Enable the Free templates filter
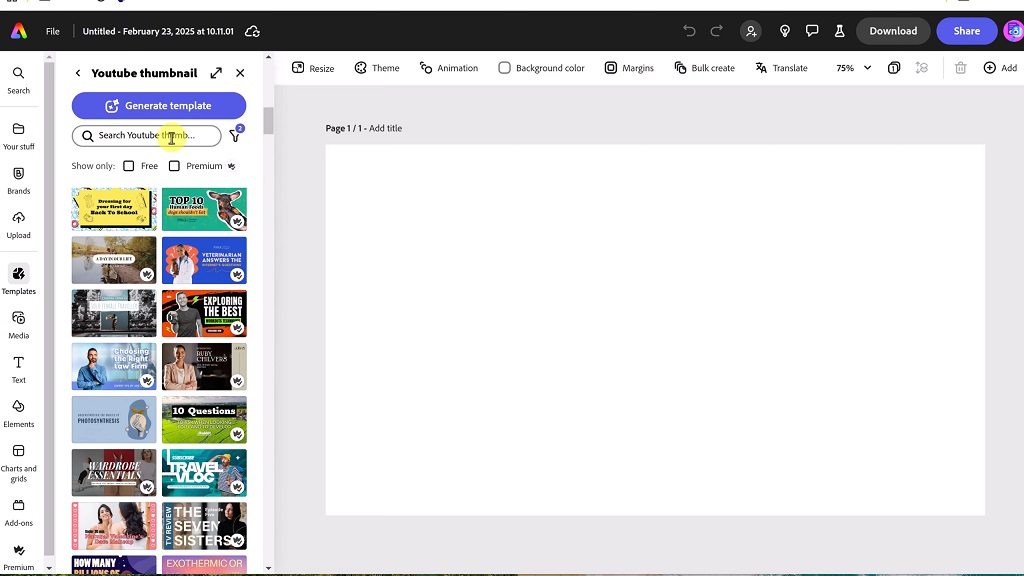Image resolution: width=1024 pixels, height=576 pixels. [x=128, y=165]
